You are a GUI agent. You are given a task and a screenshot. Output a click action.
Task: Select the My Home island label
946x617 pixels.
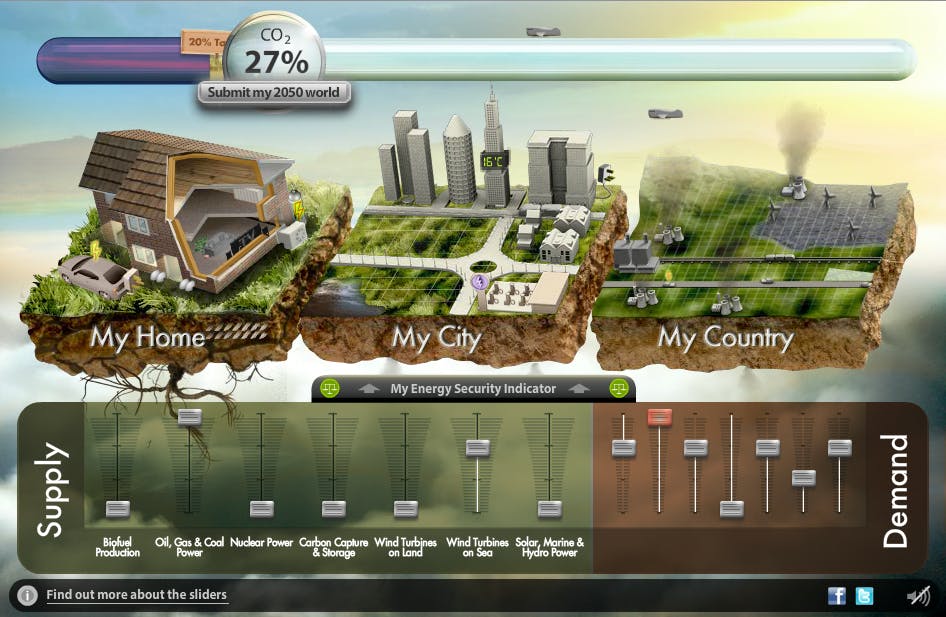click(148, 337)
